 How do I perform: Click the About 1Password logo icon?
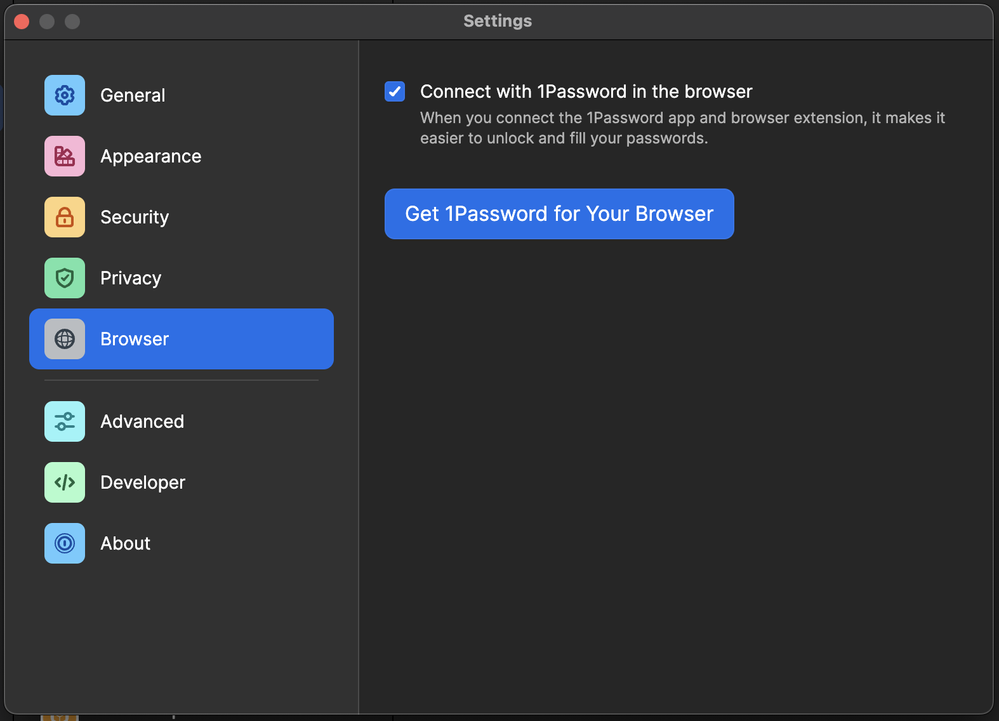tap(64, 543)
